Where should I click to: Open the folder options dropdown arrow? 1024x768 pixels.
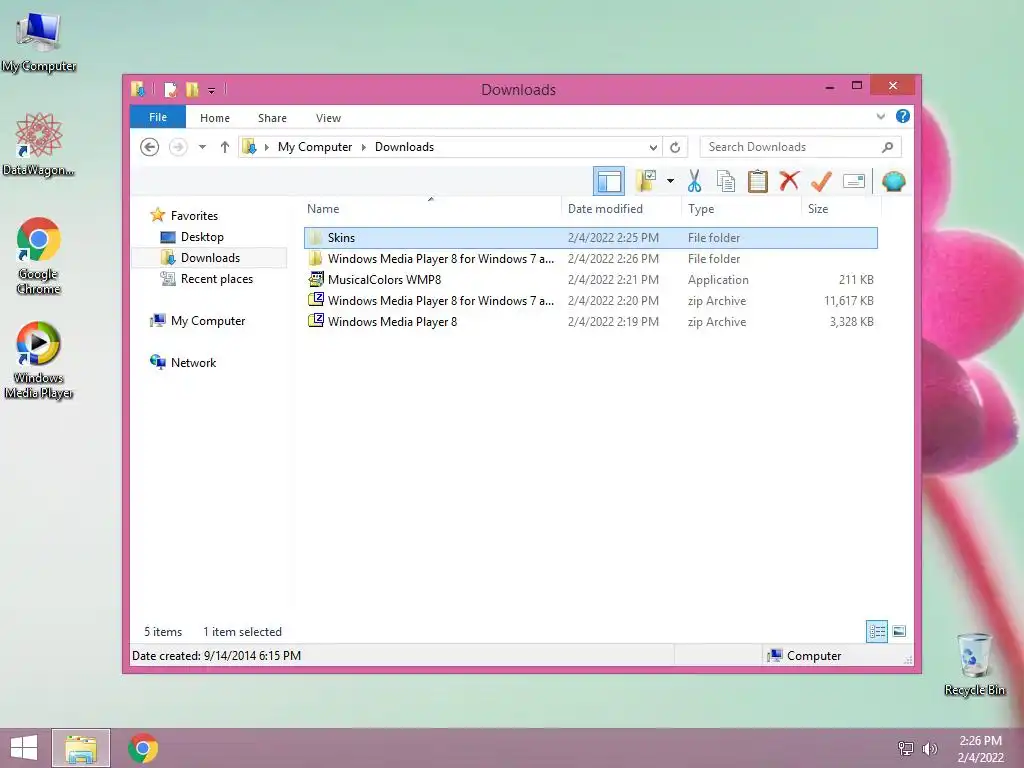click(670, 181)
